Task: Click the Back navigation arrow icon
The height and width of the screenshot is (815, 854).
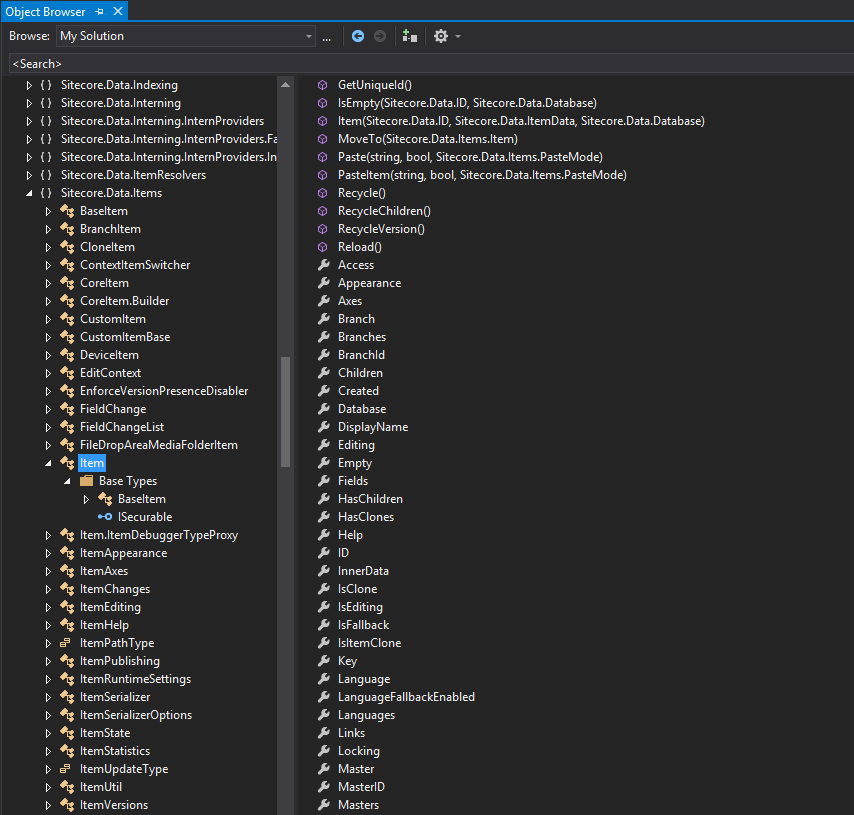Action: [358, 36]
